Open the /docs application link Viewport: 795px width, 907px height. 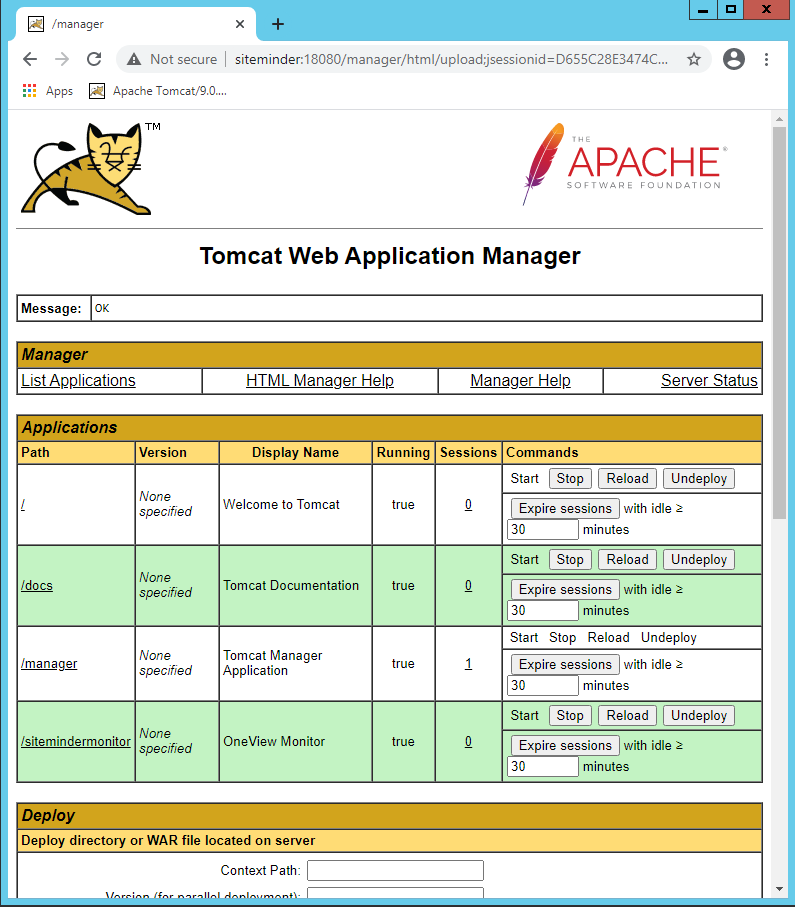(37, 585)
